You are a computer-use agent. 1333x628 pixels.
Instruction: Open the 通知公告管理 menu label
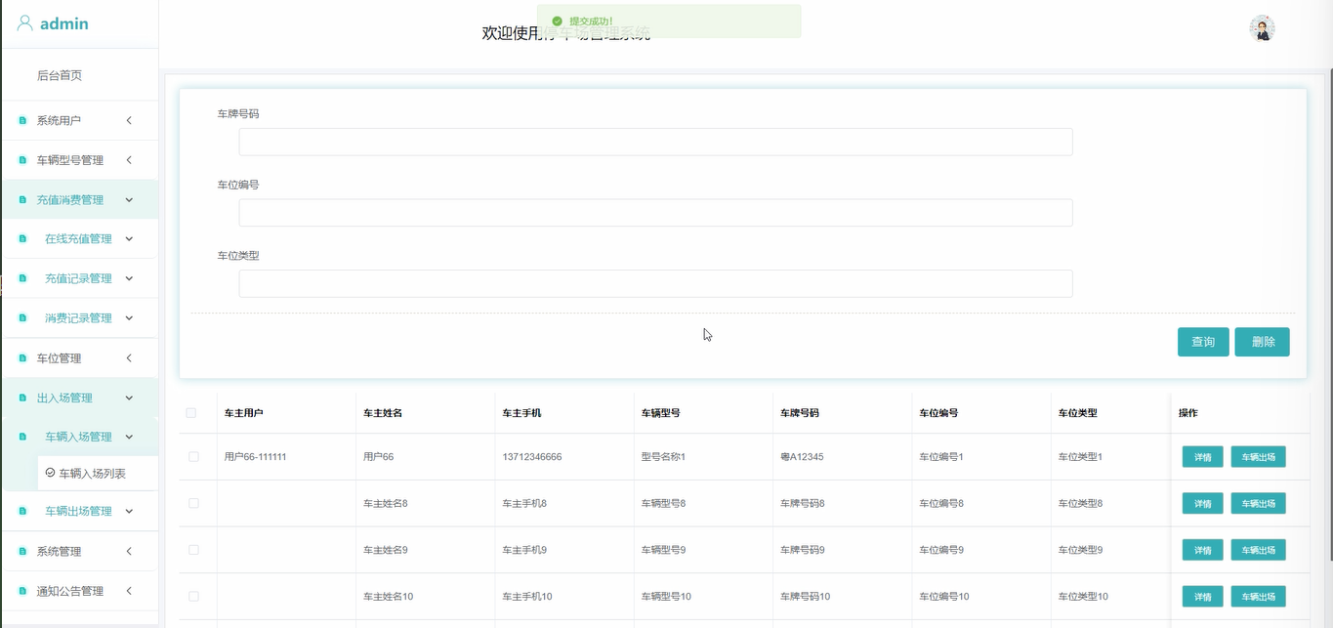70,591
